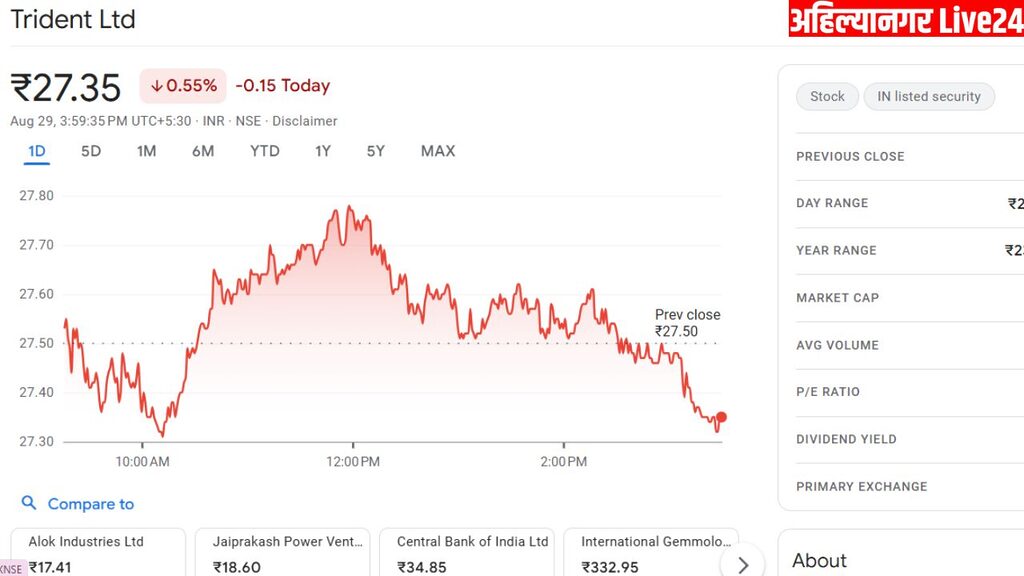The image size is (1024, 576).
Task: Select the 1D time range tab
Action: click(37, 151)
